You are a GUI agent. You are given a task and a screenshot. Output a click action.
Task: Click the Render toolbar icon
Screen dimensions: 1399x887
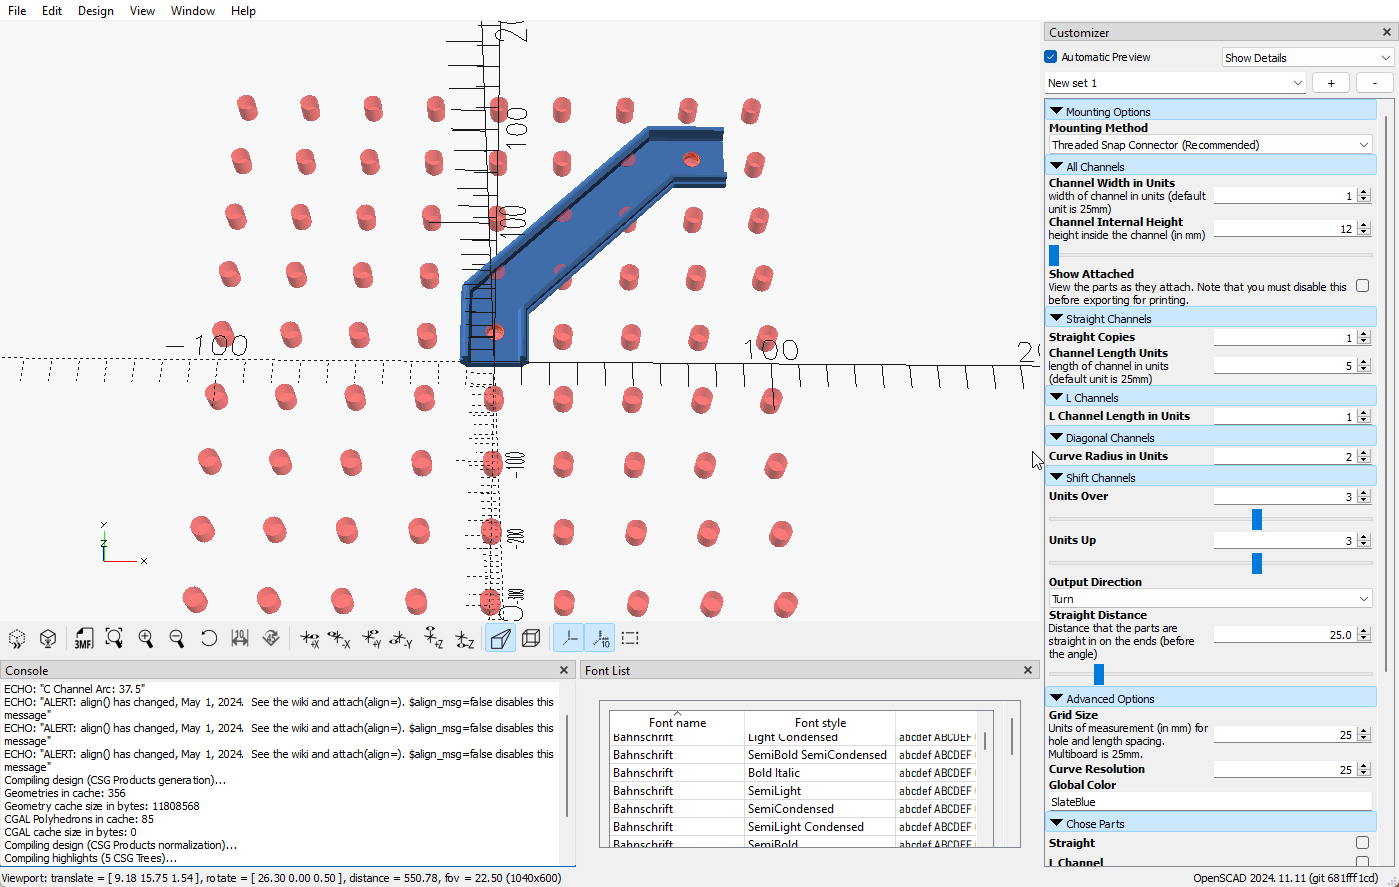(47, 638)
